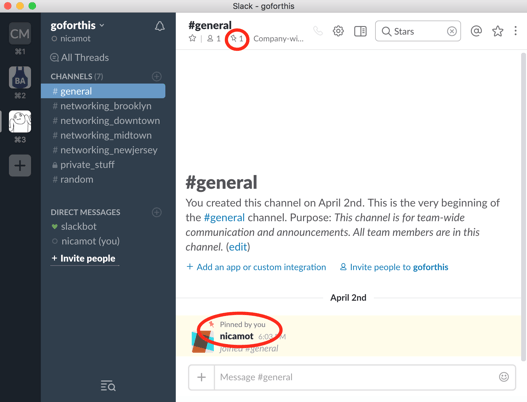This screenshot has width=527, height=402.
Task: Toggle channel details pane icon
Action: coord(360,31)
